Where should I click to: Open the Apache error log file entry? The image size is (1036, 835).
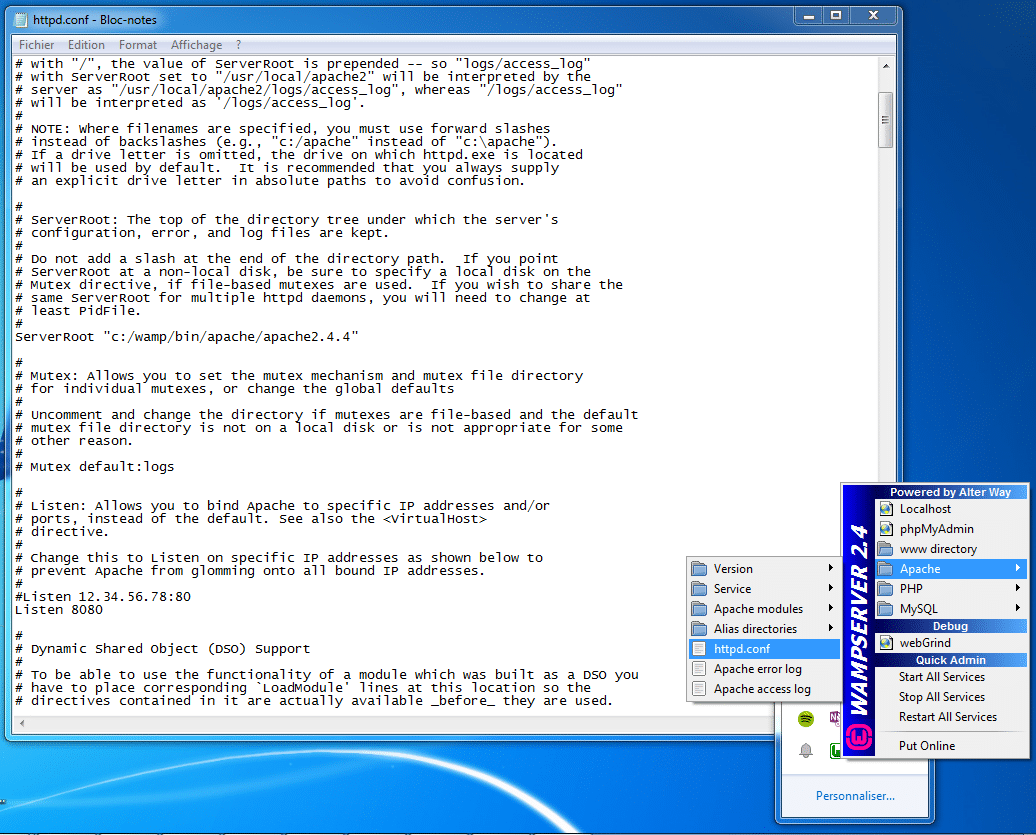(764, 669)
